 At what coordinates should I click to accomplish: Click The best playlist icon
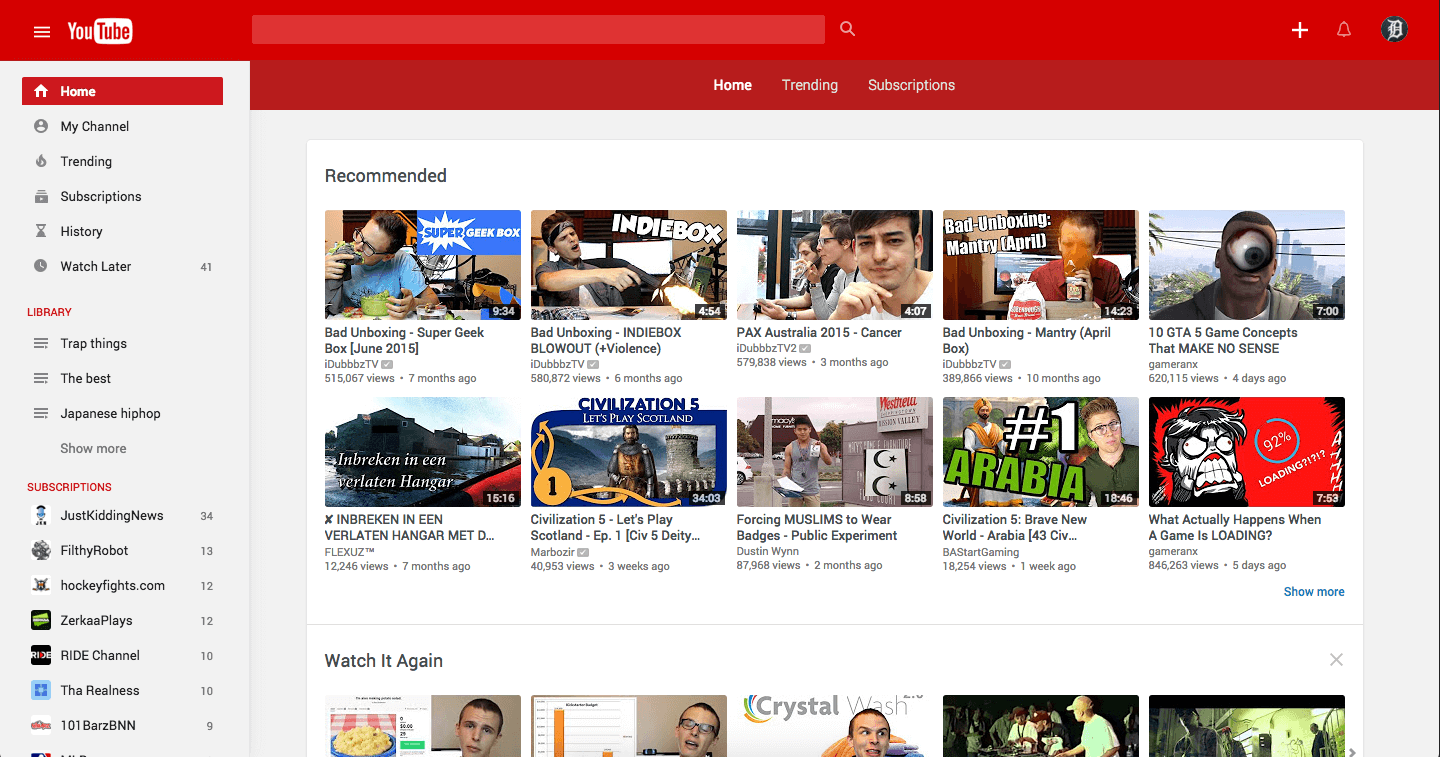click(41, 378)
